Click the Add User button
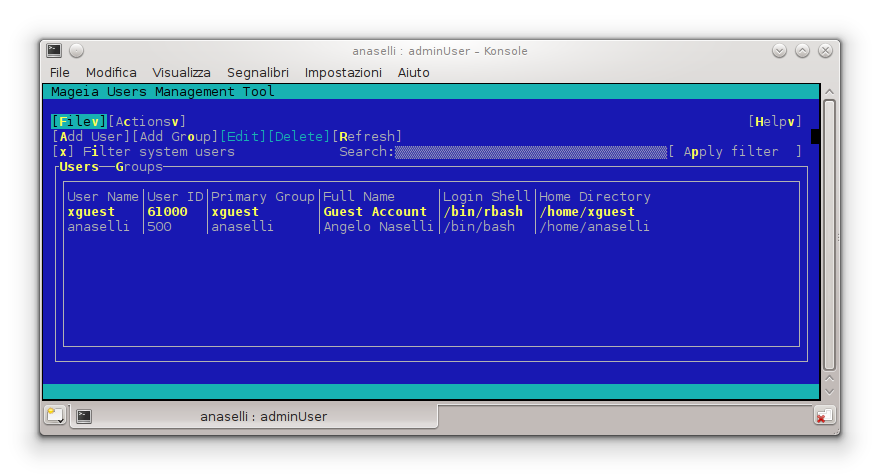 click(x=91, y=136)
